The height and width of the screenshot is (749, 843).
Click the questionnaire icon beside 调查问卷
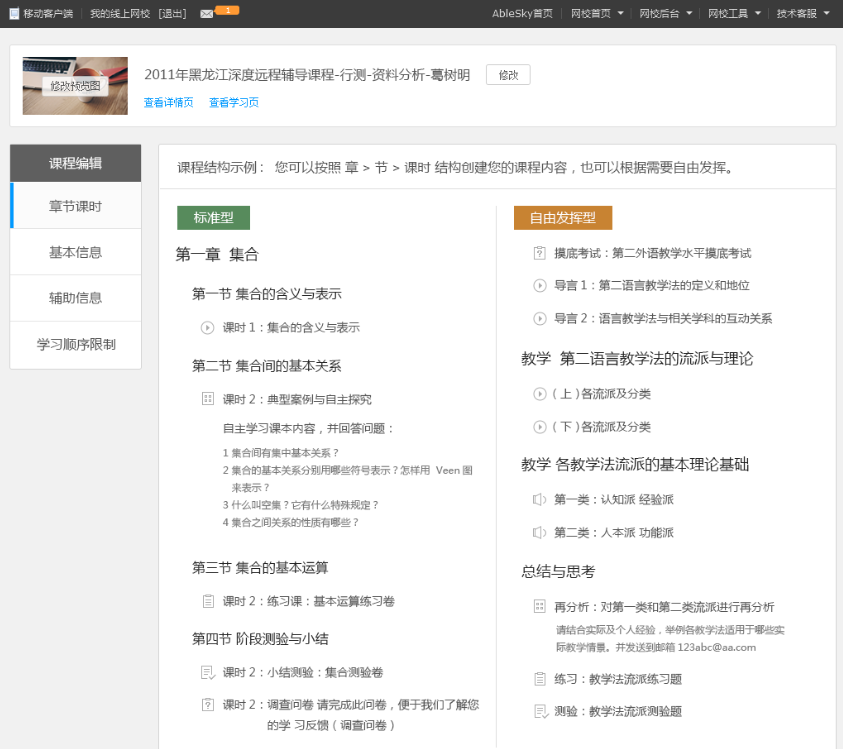click(208, 704)
